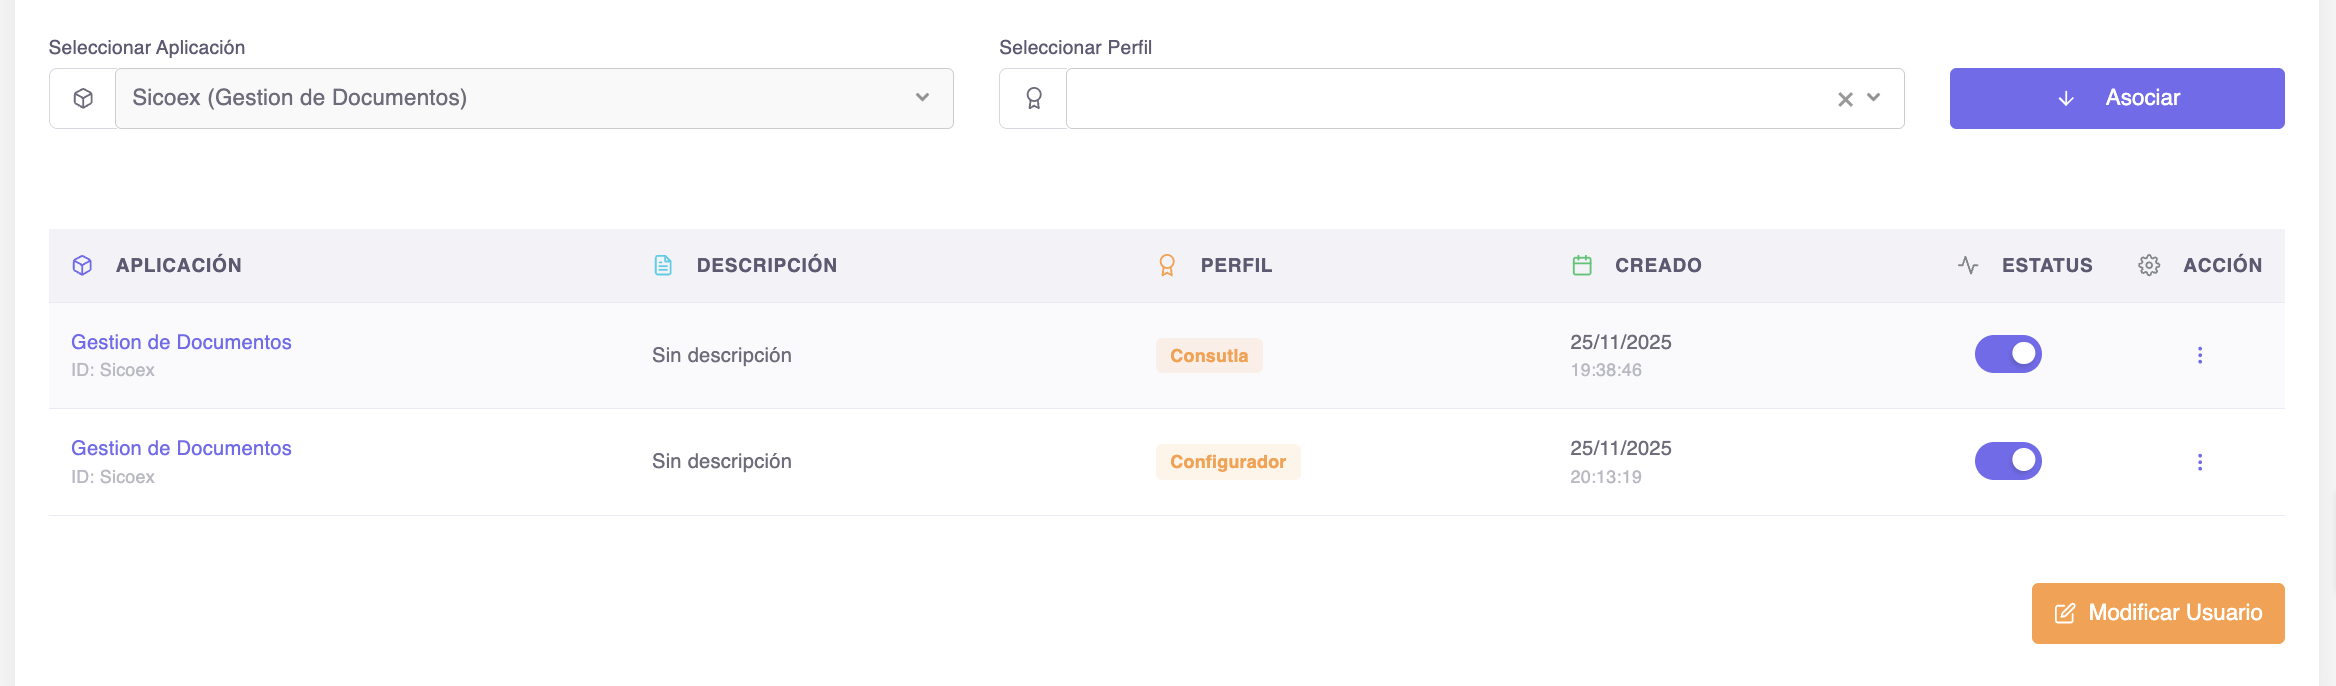Click the Modificar Usuario button
Image resolution: width=2336 pixels, height=686 pixels.
click(x=2158, y=613)
